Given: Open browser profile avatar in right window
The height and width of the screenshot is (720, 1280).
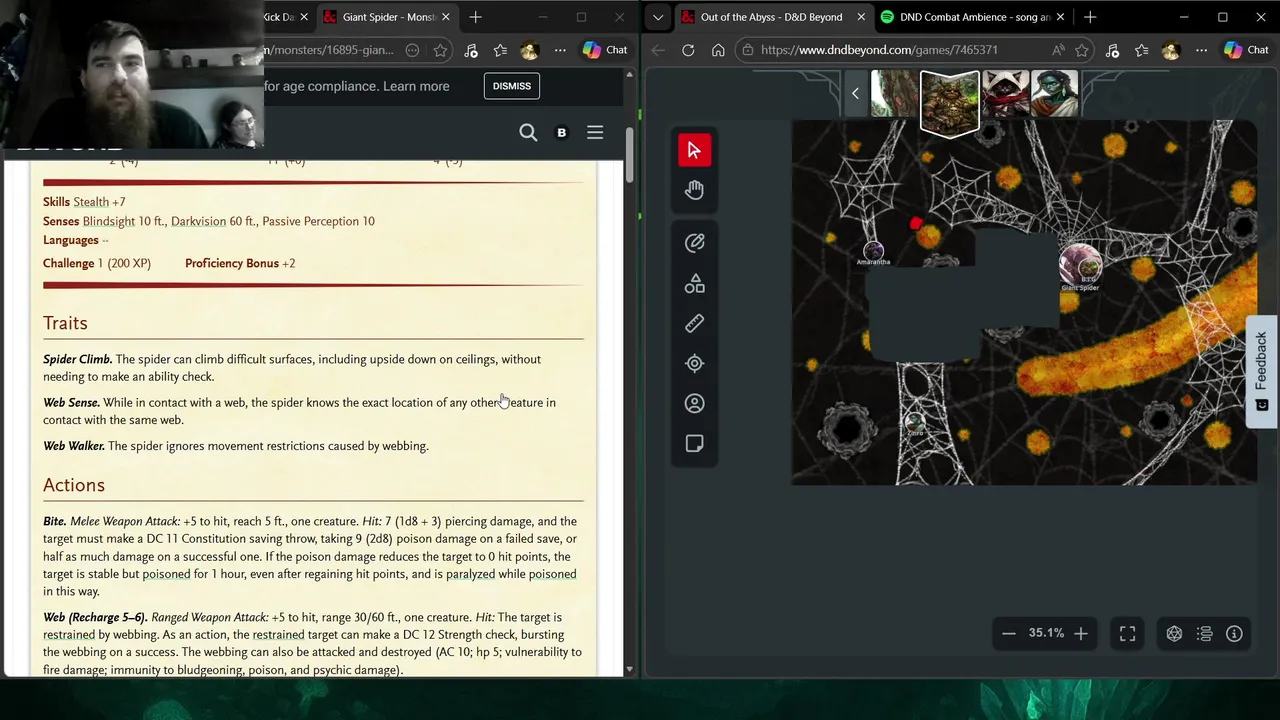Looking at the screenshot, I should (x=1171, y=50).
